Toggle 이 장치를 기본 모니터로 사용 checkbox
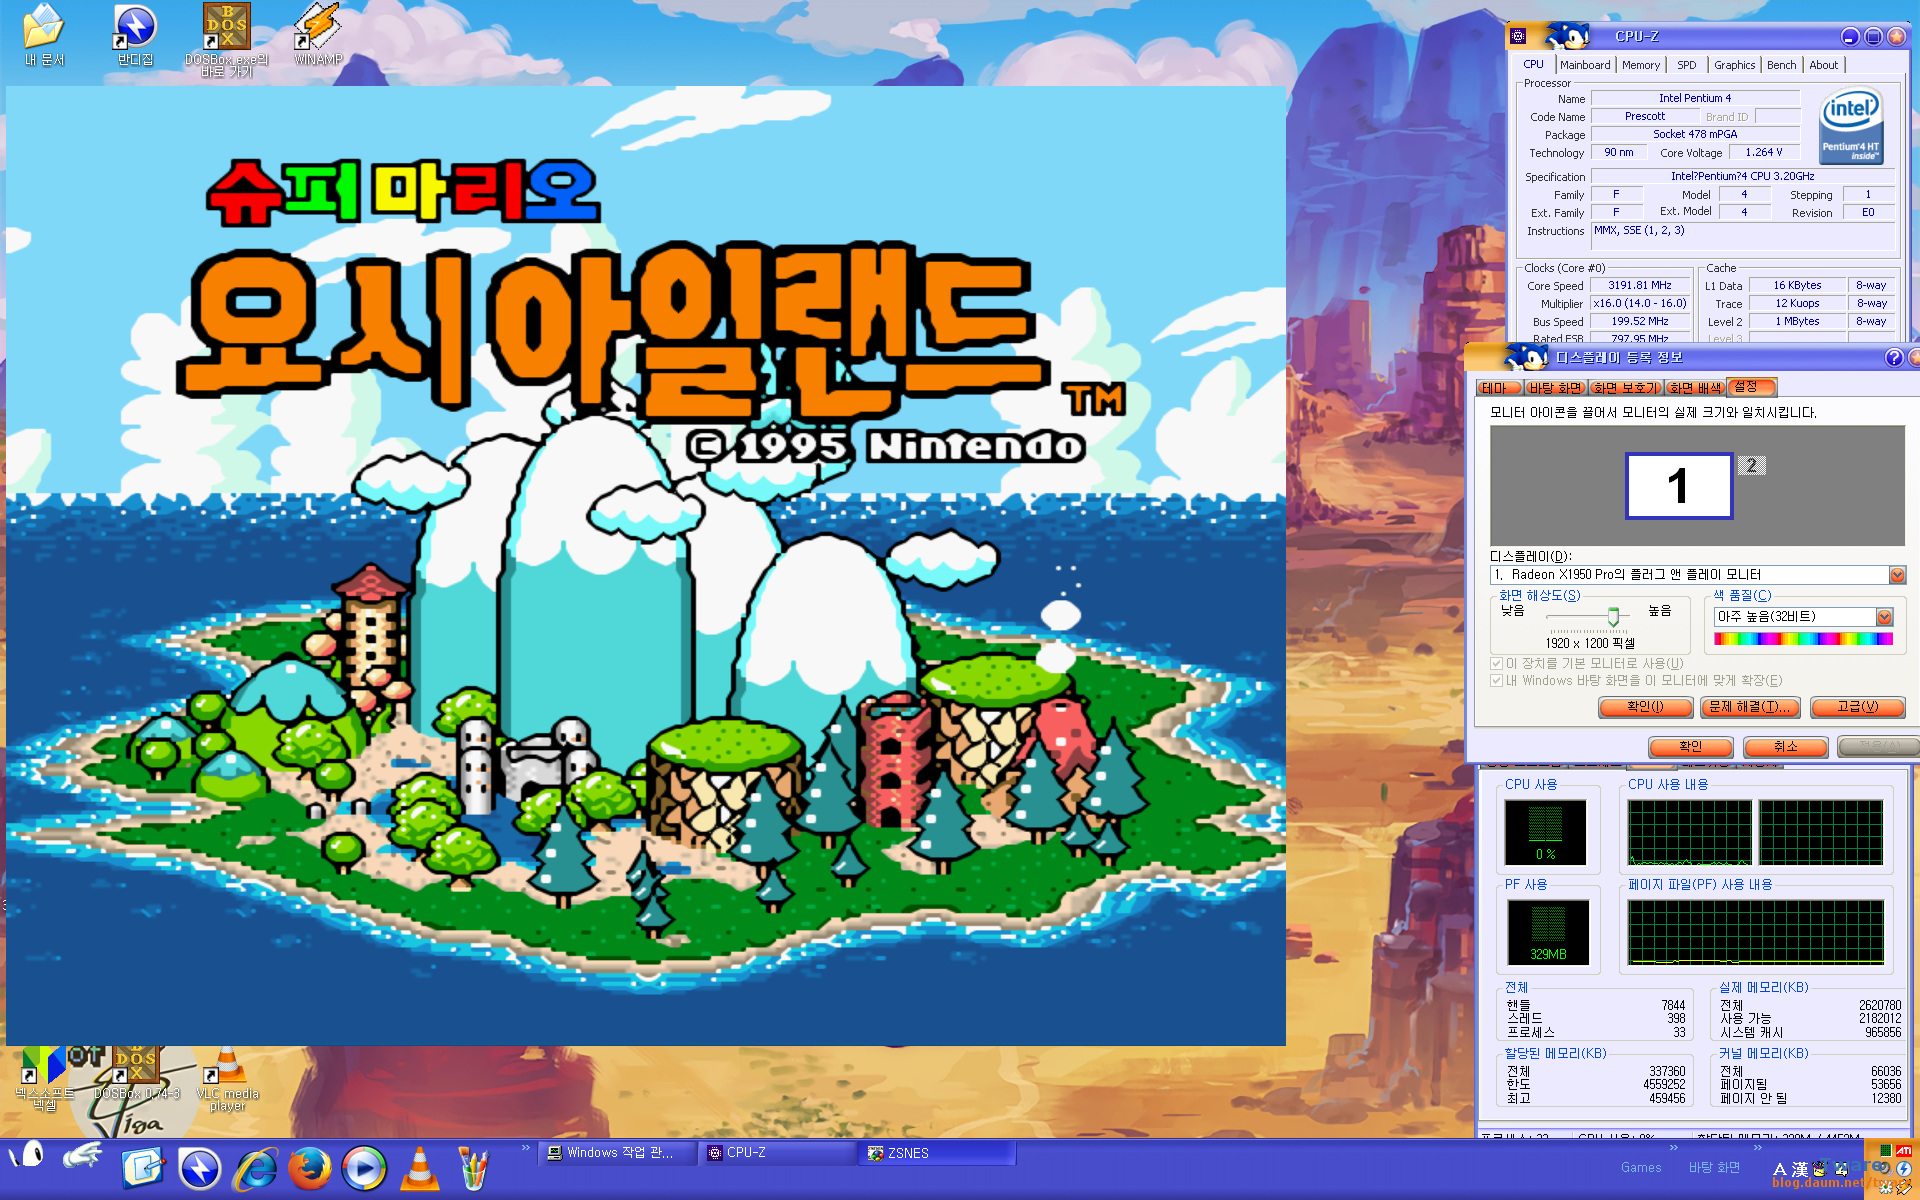Image resolution: width=1920 pixels, height=1200 pixels. click(1497, 663)
